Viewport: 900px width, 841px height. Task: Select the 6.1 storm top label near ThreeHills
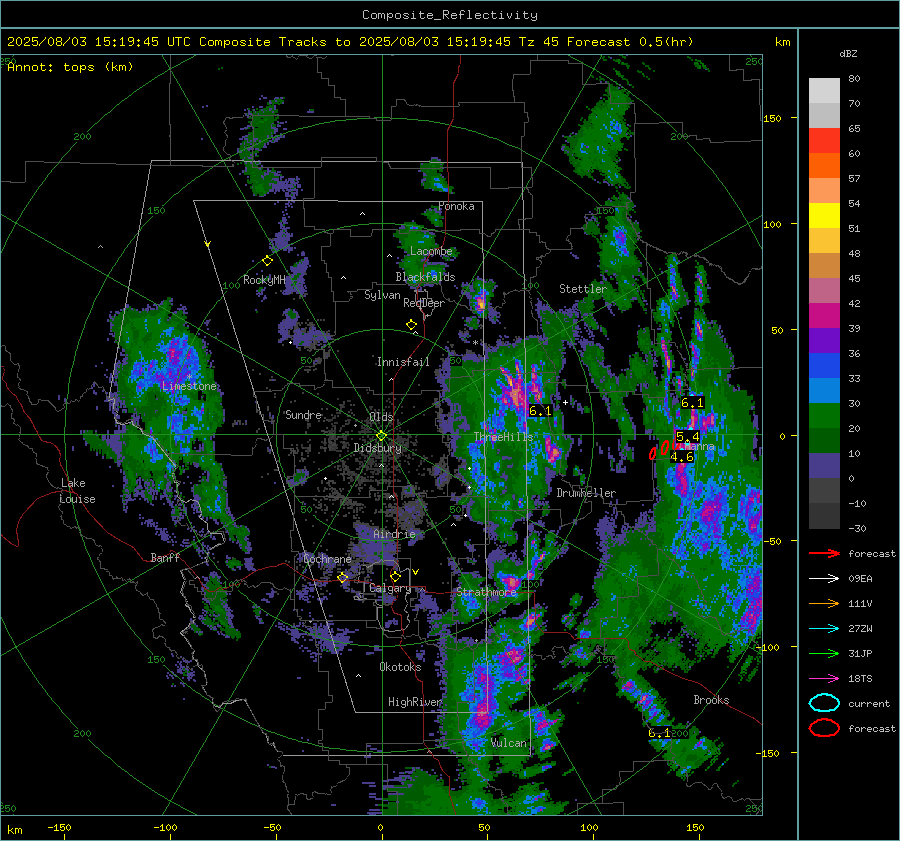point(540,410)
